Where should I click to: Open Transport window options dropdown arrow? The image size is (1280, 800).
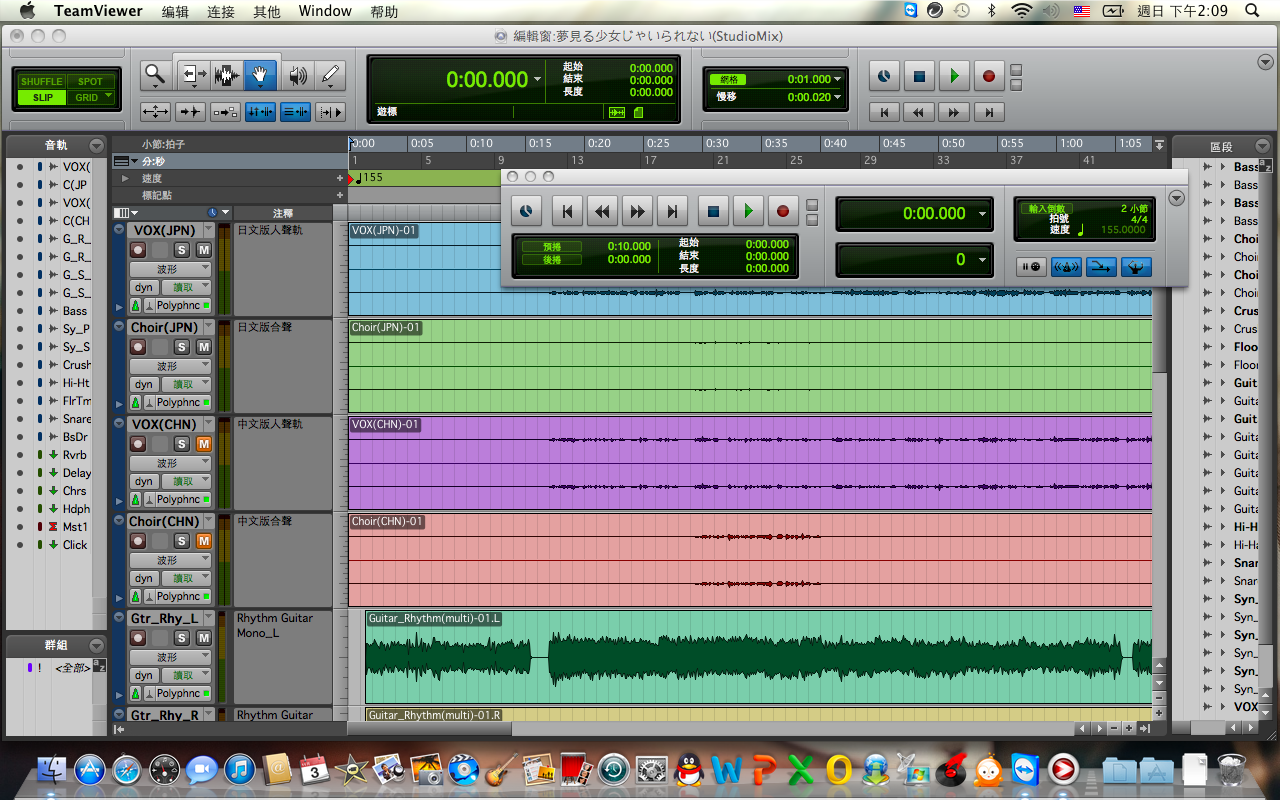point(1176,198)
